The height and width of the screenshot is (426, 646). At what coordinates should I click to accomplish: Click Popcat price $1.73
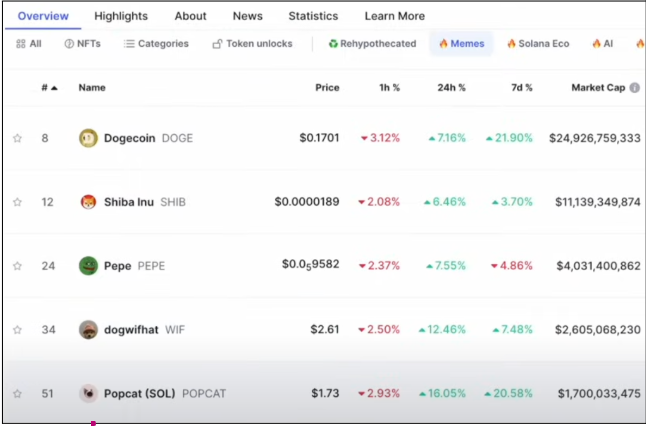point(325,393)
